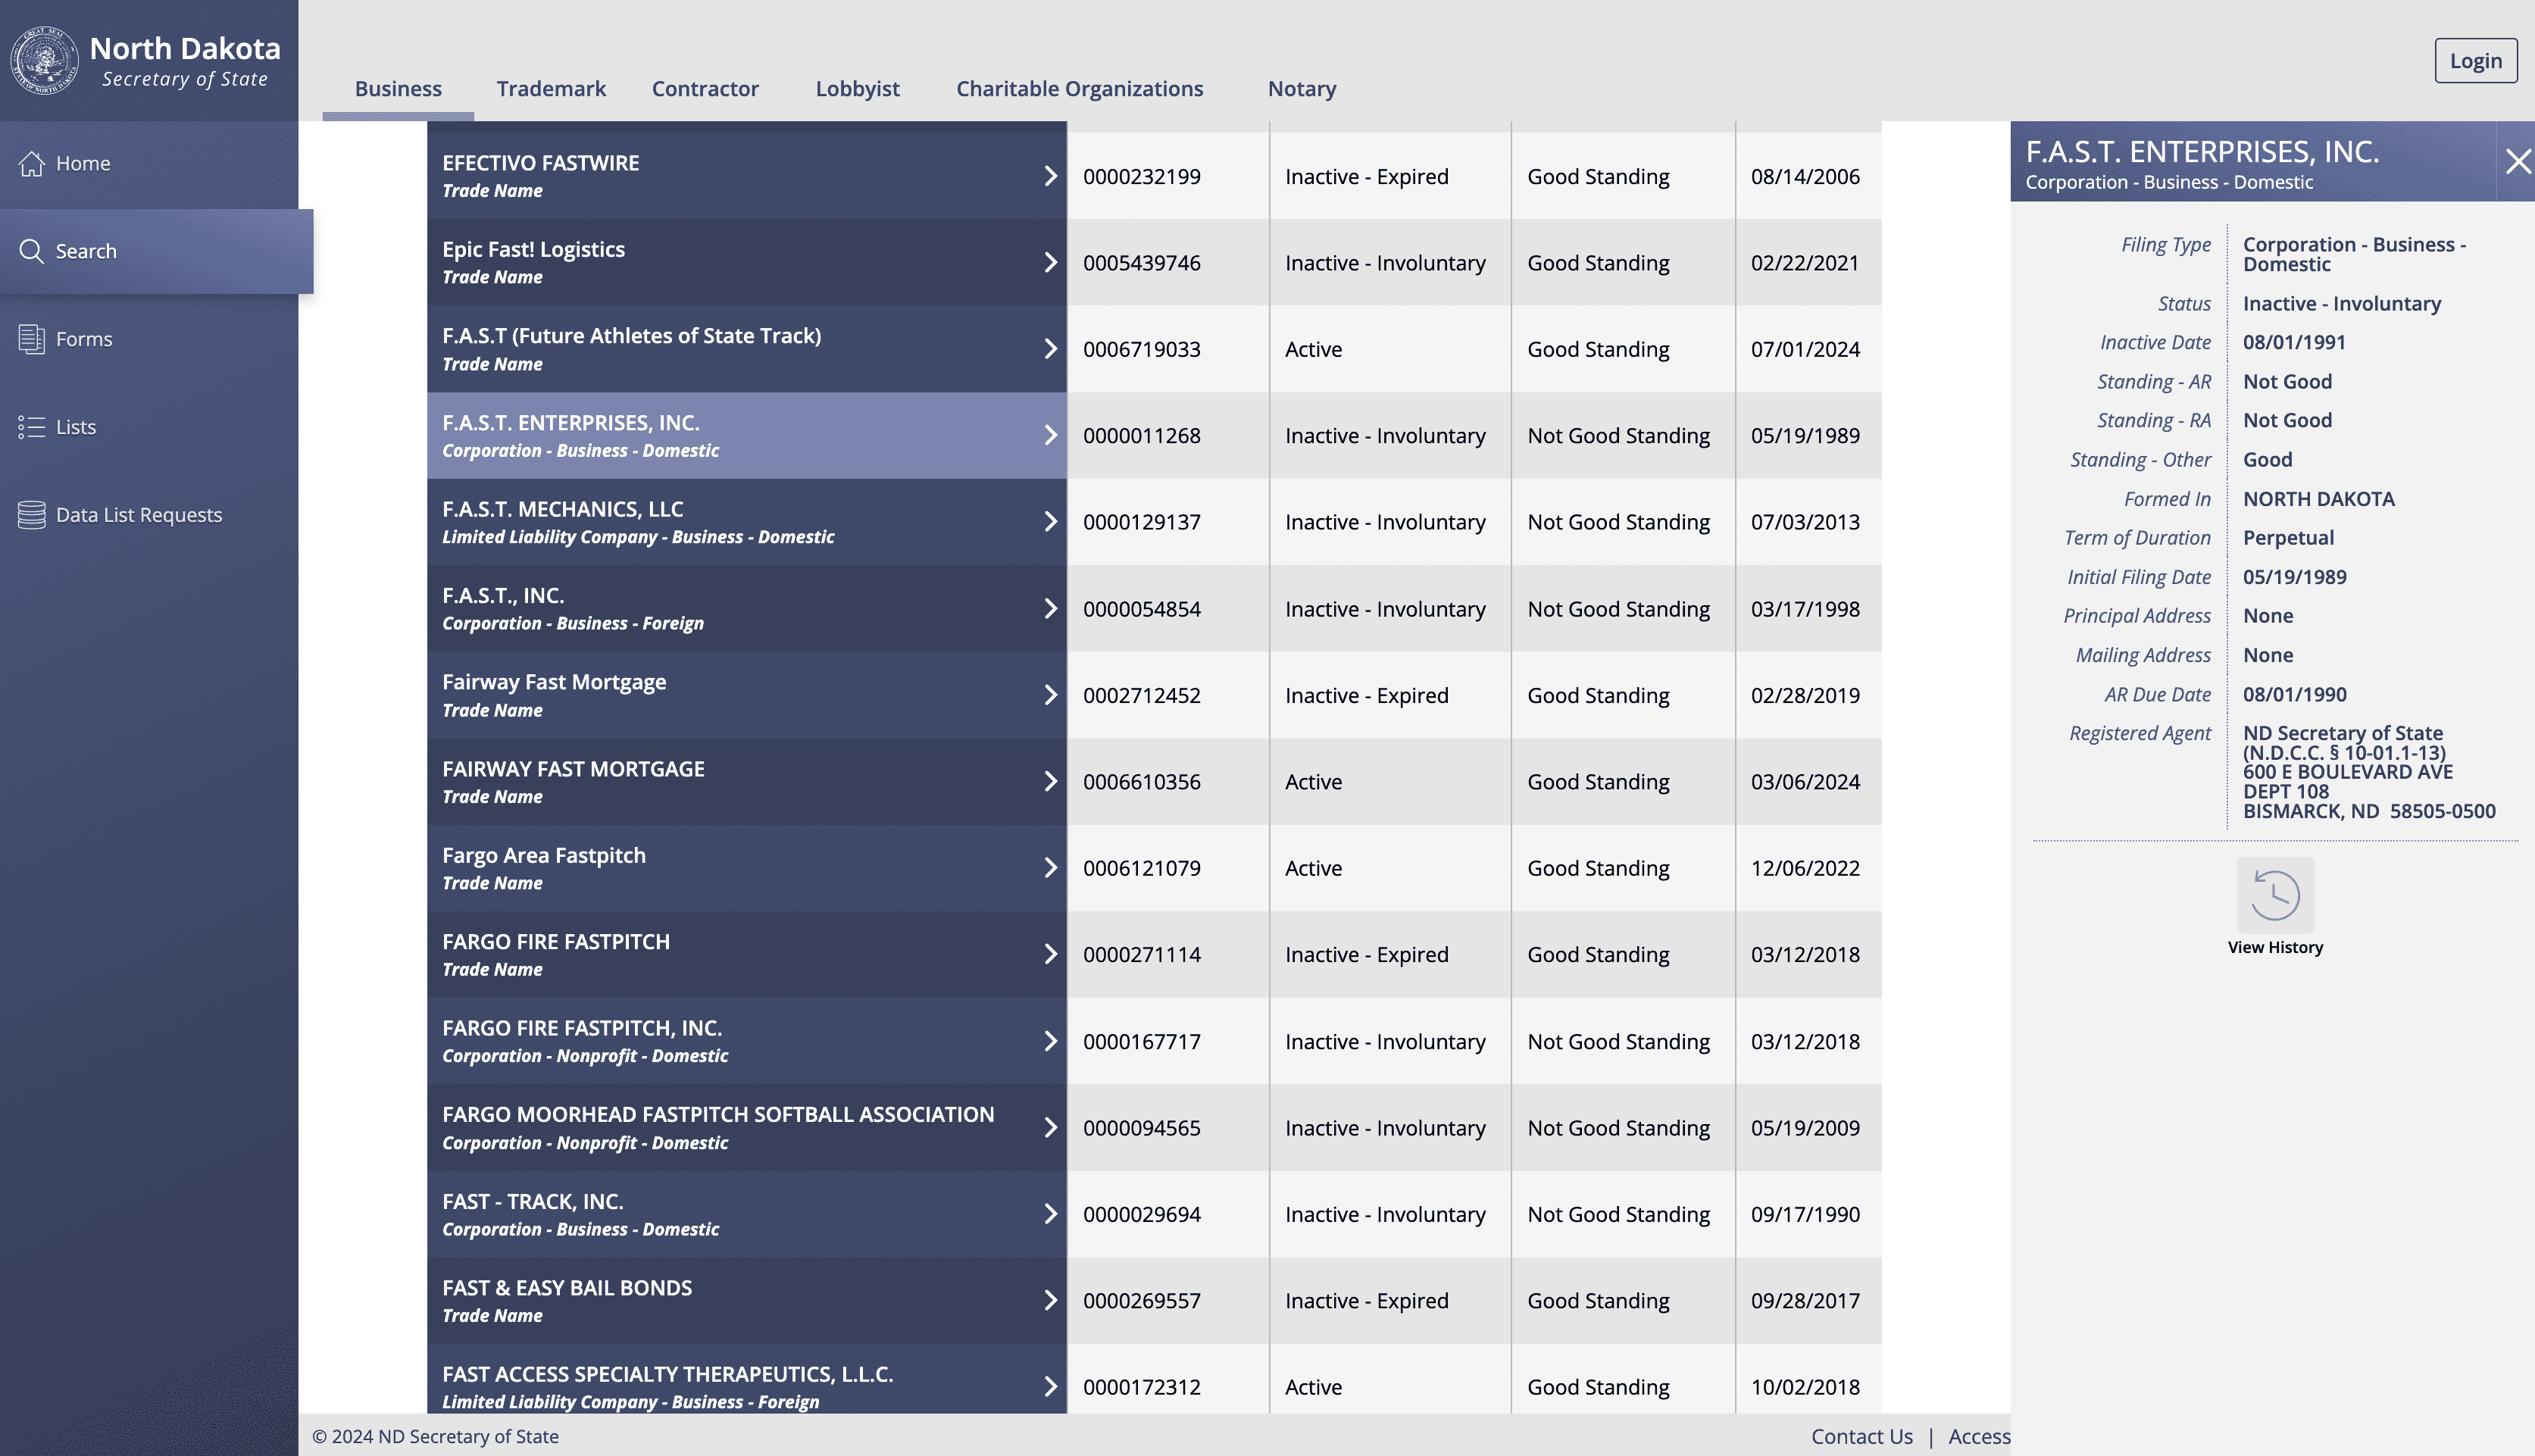Select the Epic Fast! Logistics entry name
The width and height of the screenshot is (2535, 1456).
(x=533, y=249)
